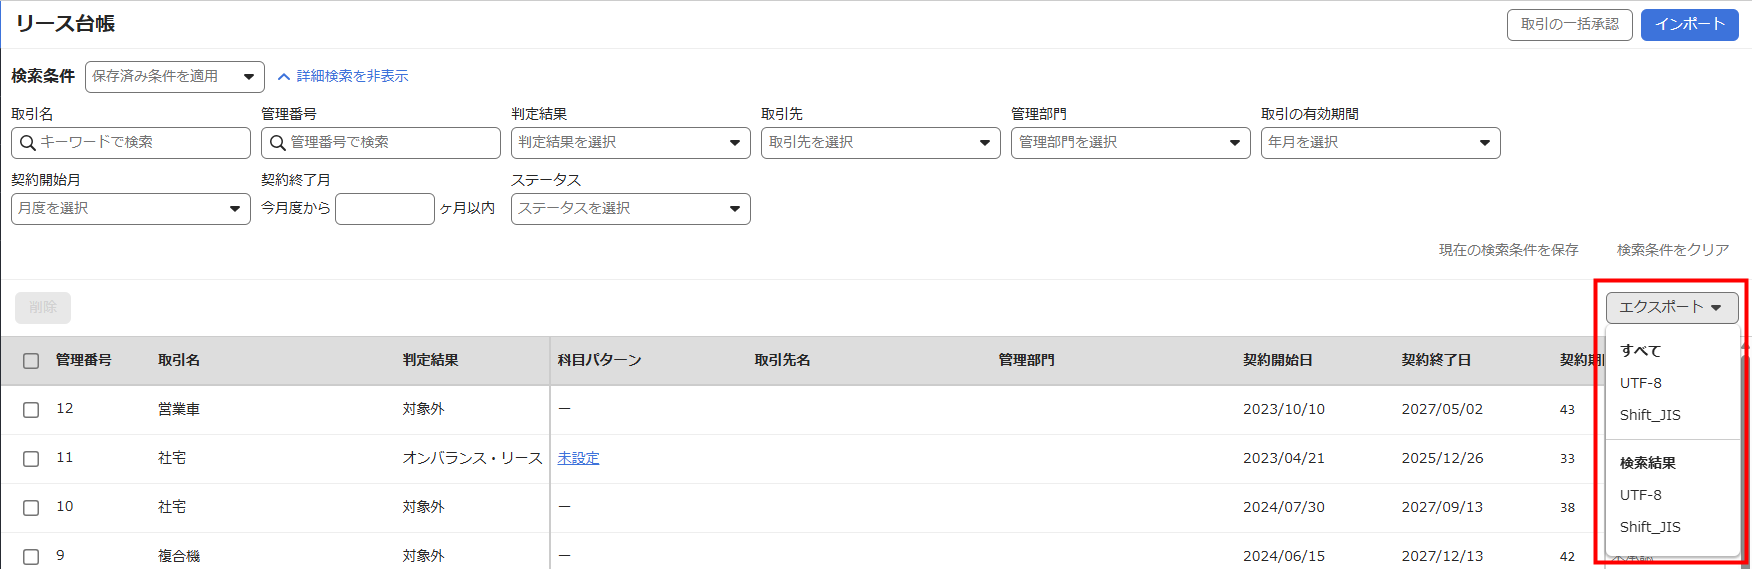Open the 年月を選択 validity period dropdown
The height and width of the screenshot is (569, 1752).
(x=1380, y=143)
